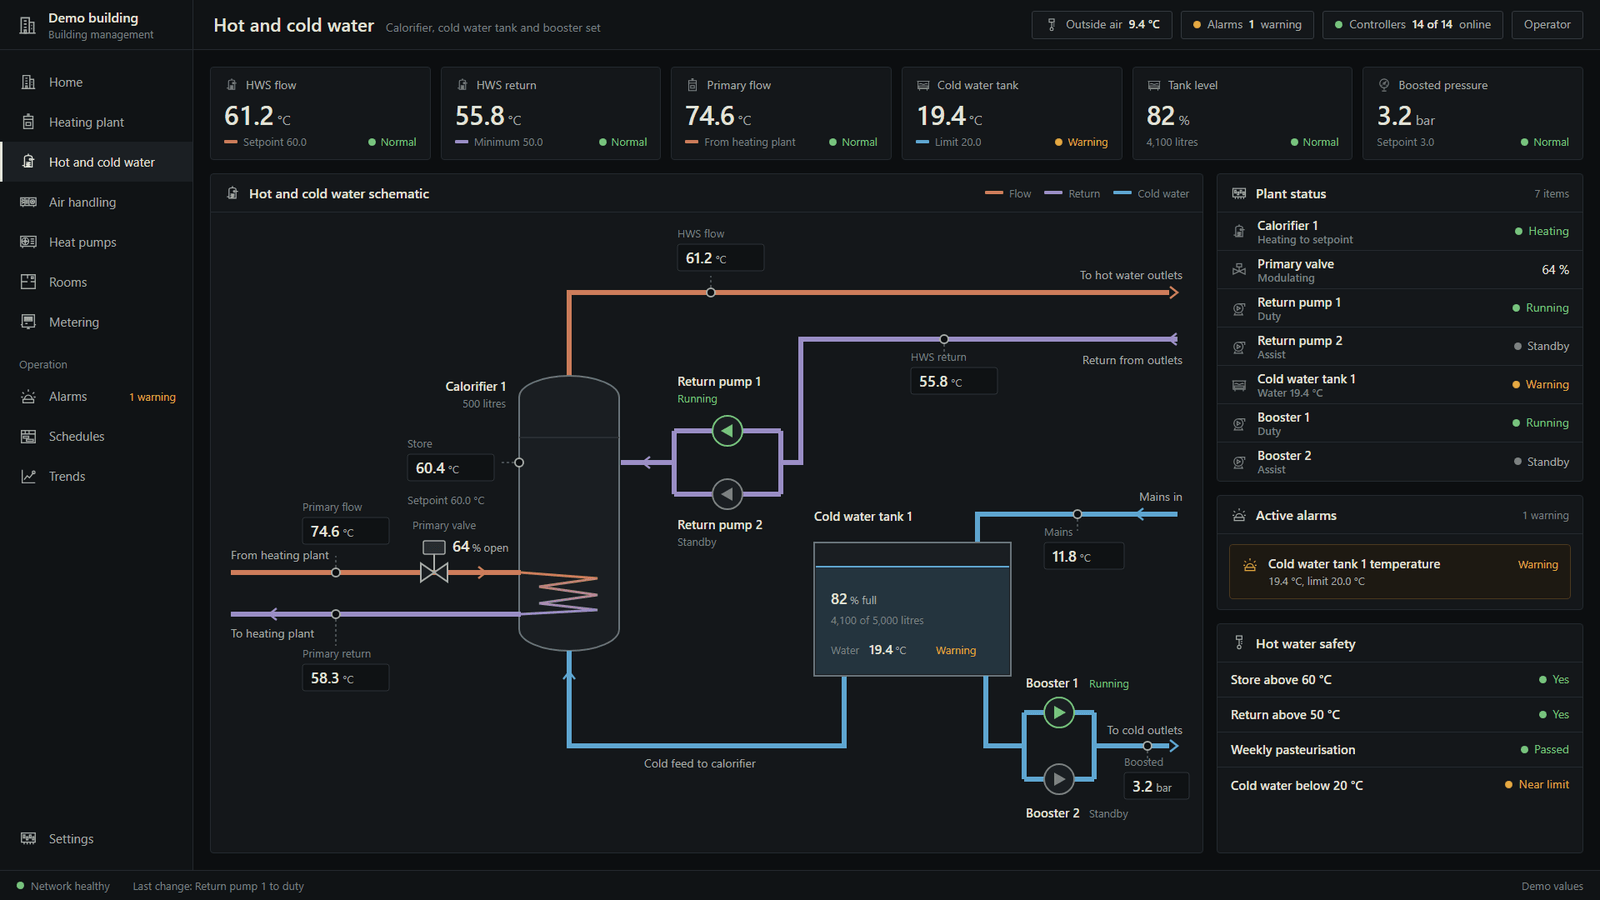Click the Cold water tank card icon
The height and width of the screenshot is (900, 1600).
(x=923, y=85)
